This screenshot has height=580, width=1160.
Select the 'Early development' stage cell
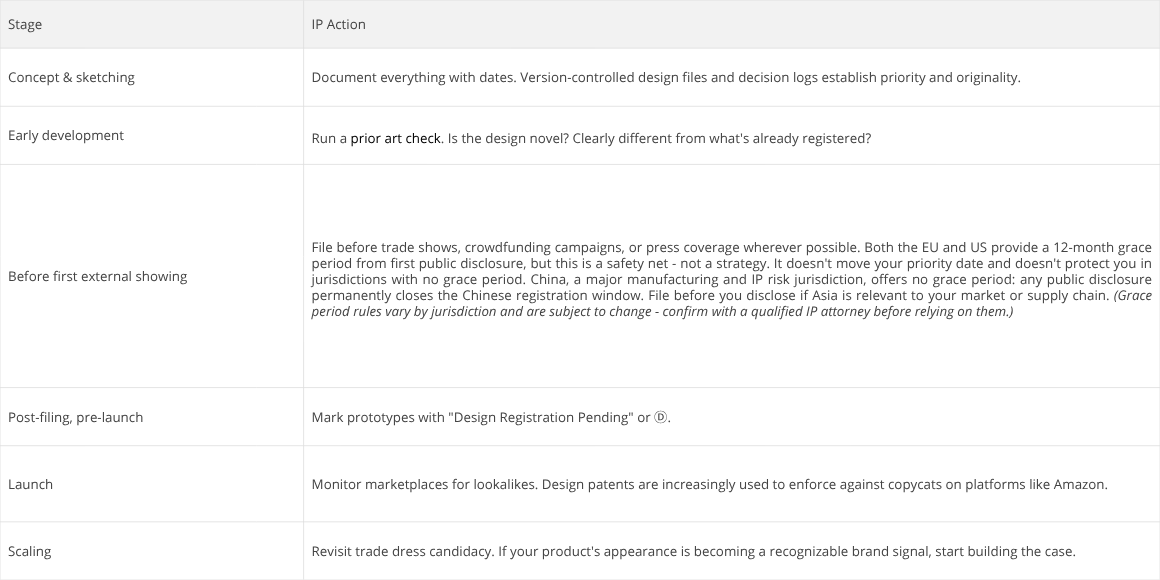point(152,135)
